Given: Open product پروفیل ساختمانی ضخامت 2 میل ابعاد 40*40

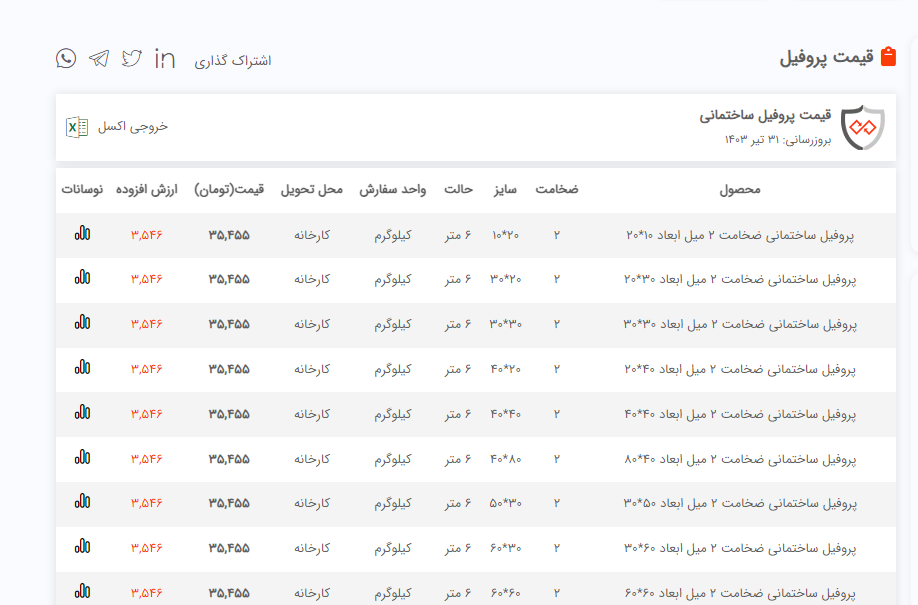Looking at the screenshot, I should [x=740, y=414].
